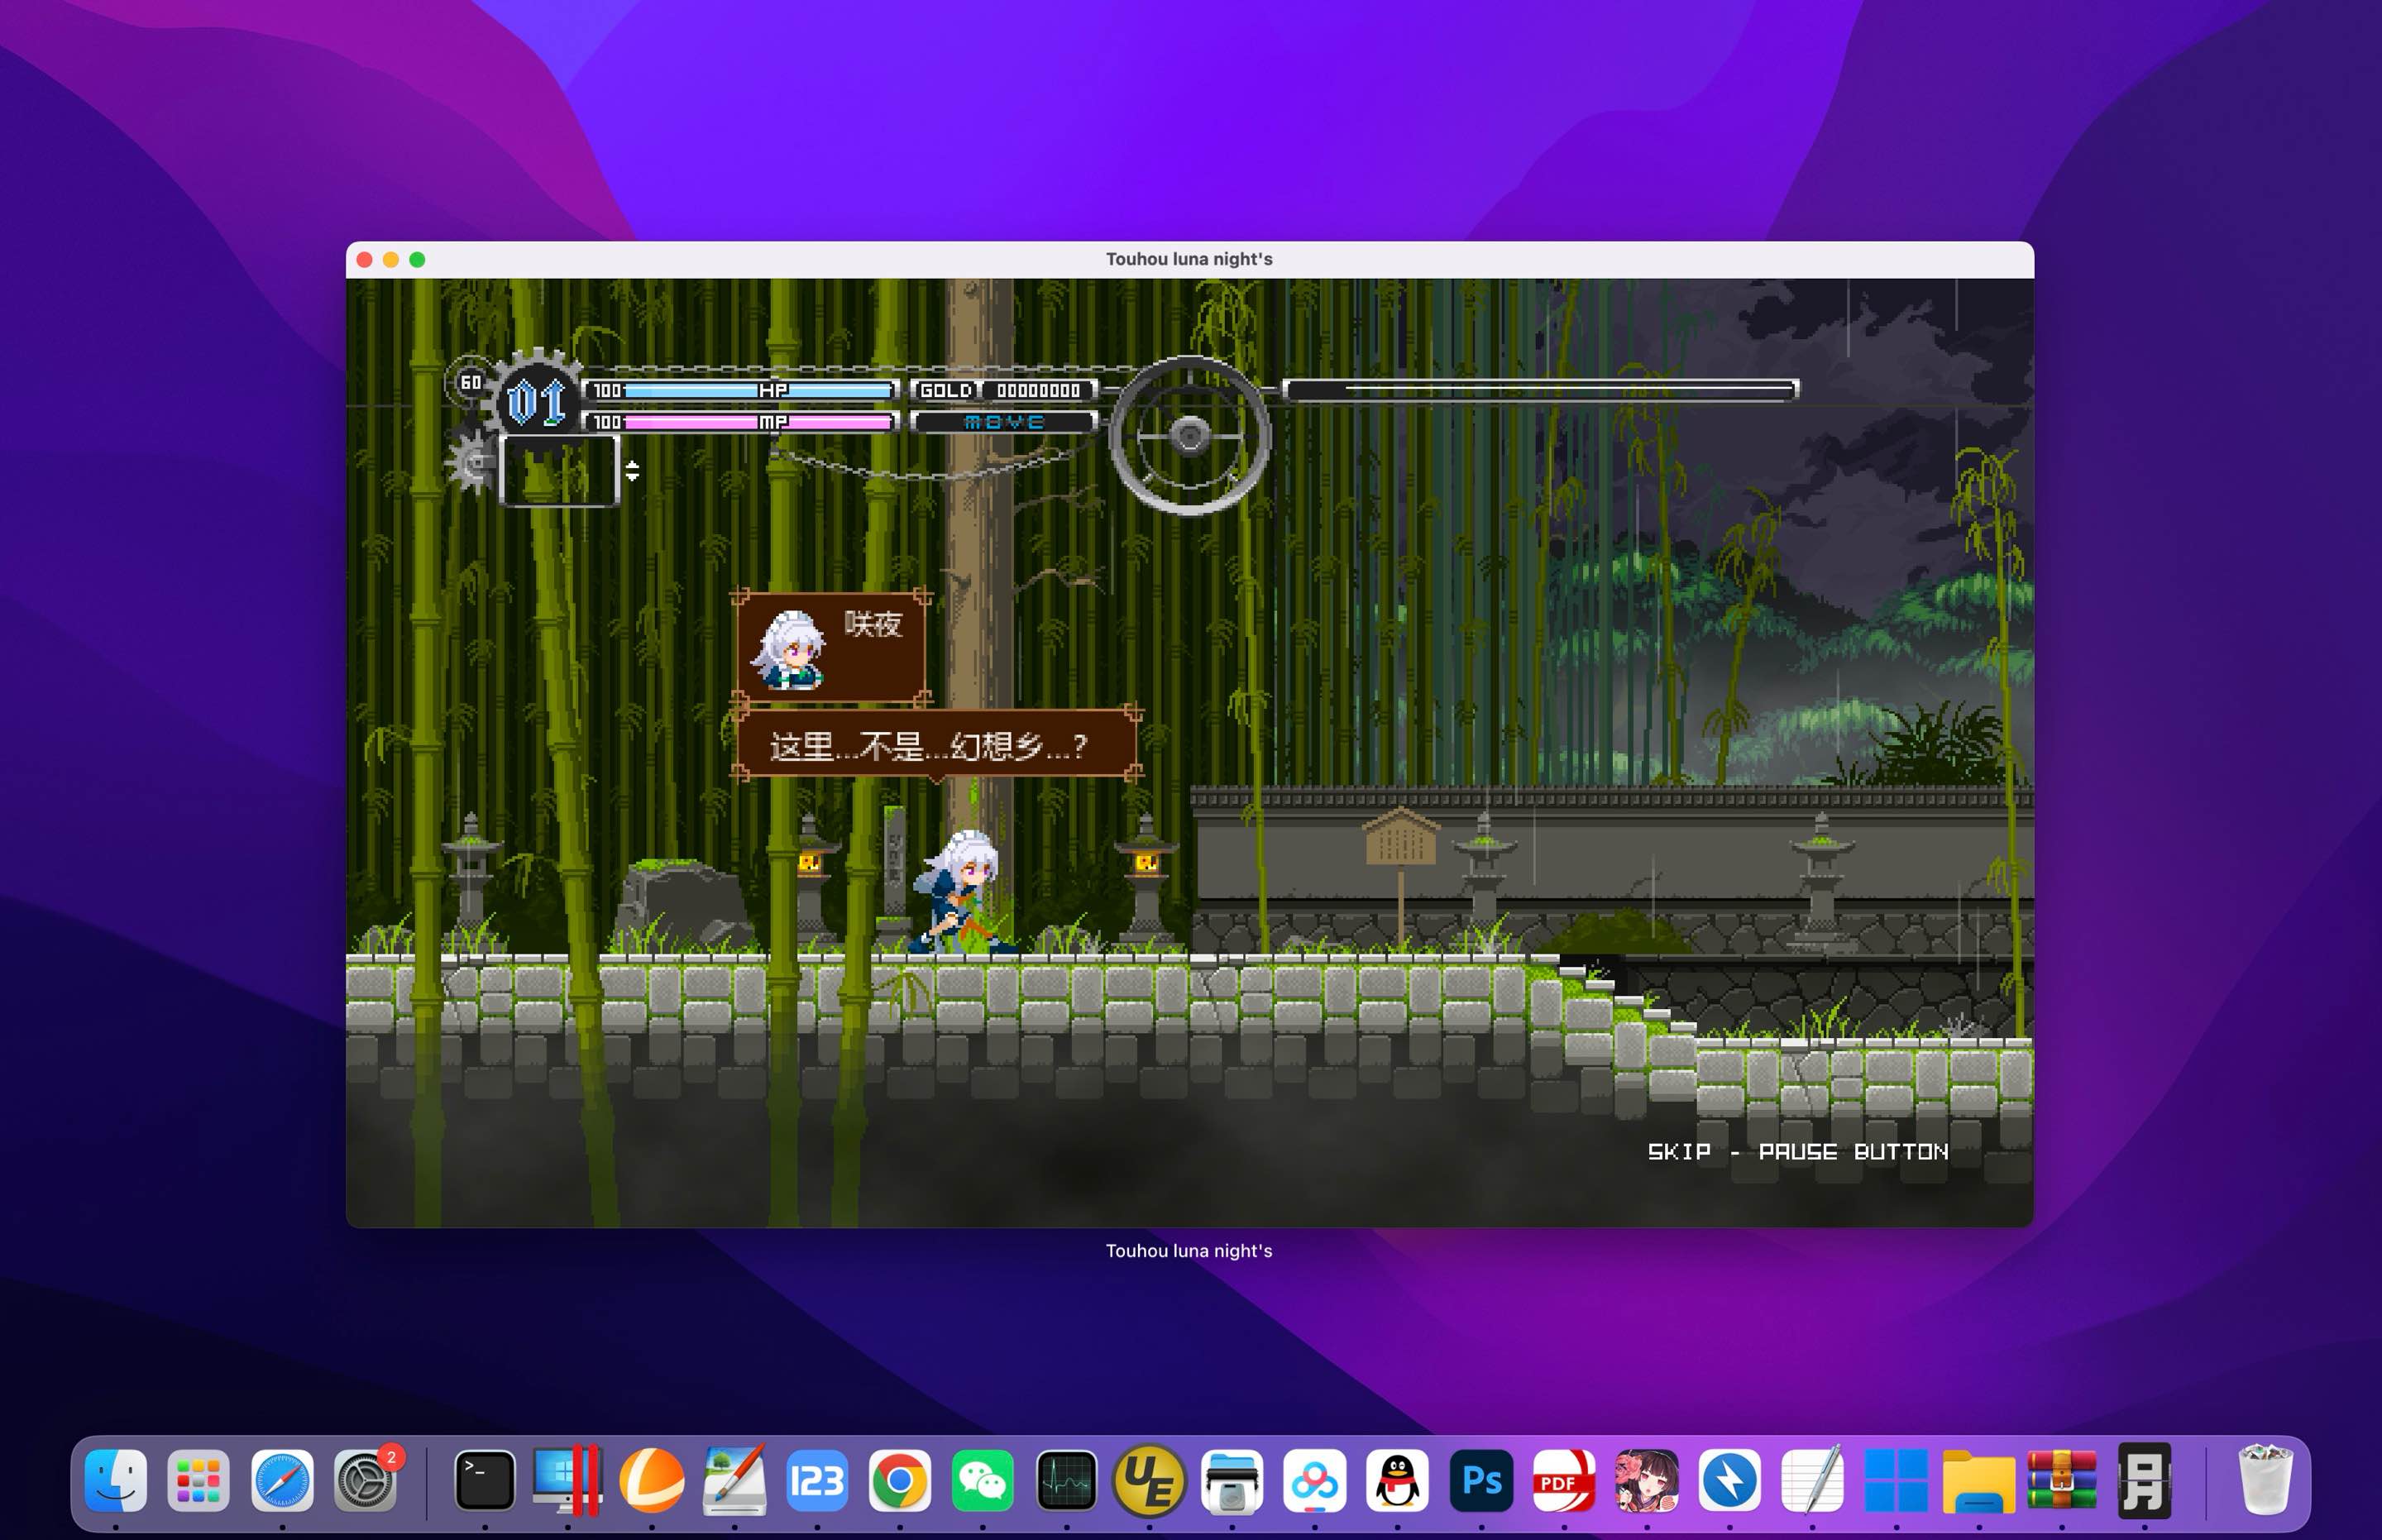Open the paintbrush drive app in Dock
Screen dimensions: 2382x1540
735,1480
